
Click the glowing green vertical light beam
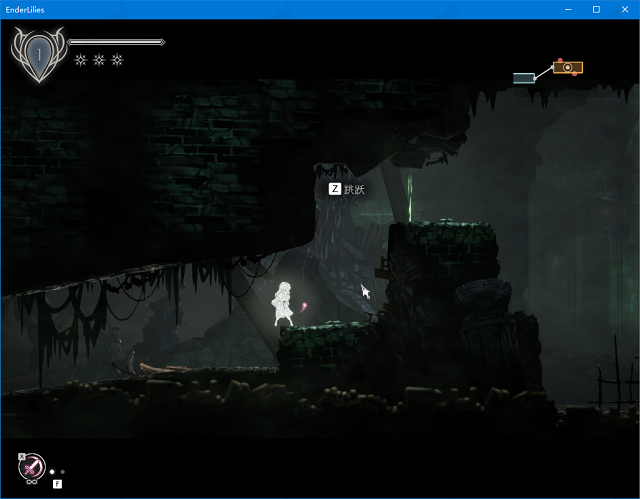pyautogui.click(x=410, y=197)
